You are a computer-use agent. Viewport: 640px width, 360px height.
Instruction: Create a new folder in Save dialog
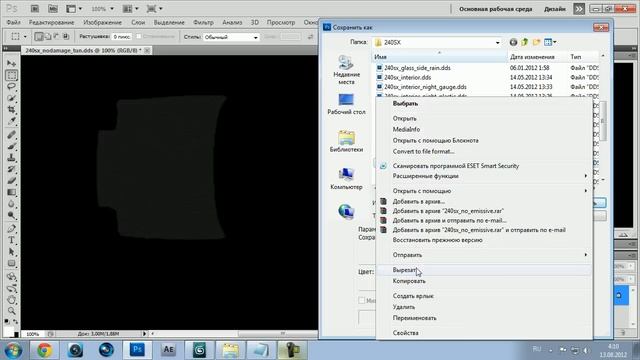(536, 42)
